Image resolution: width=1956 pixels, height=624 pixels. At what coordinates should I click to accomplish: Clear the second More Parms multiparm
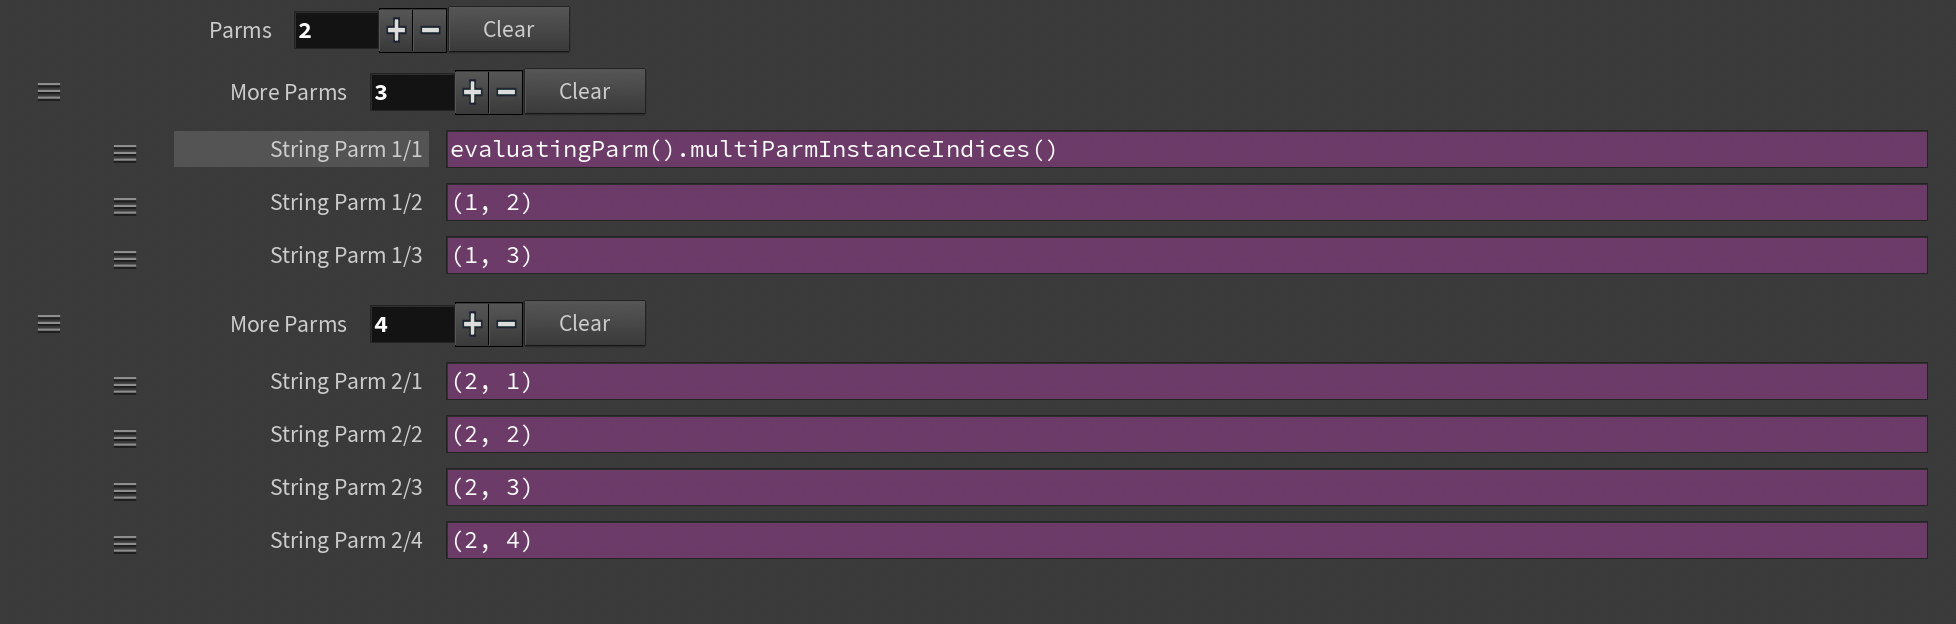pos(584,324)
